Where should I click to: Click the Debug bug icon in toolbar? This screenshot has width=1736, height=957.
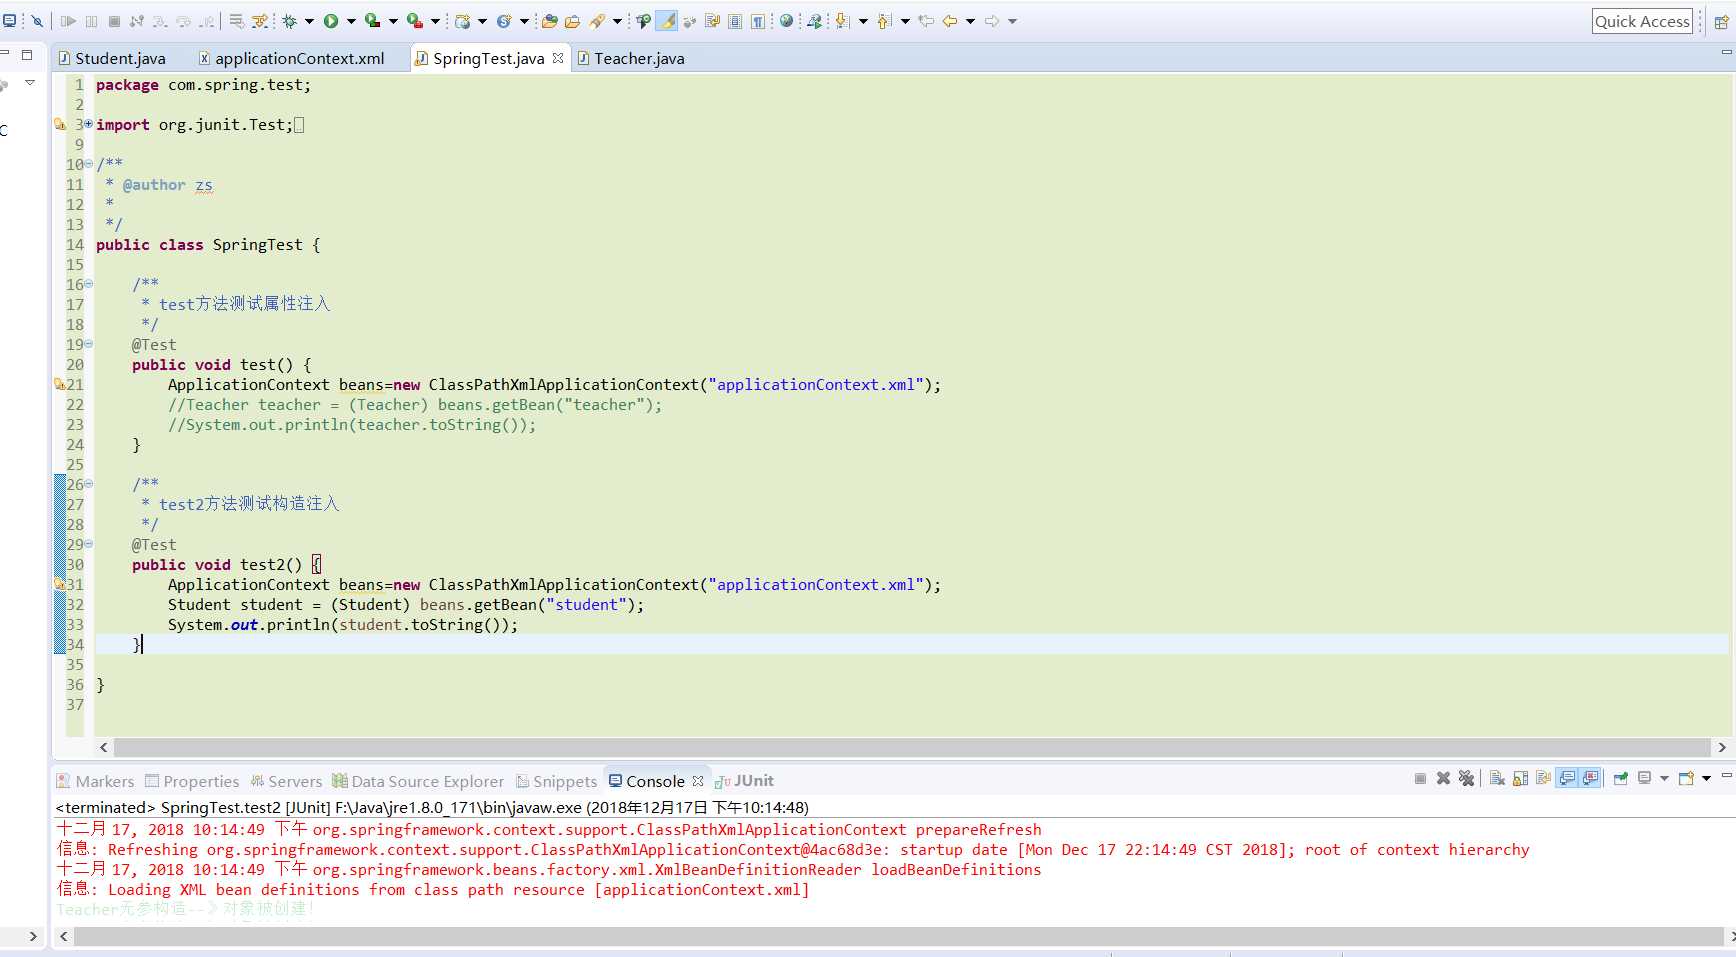click(x=290, y=21)
